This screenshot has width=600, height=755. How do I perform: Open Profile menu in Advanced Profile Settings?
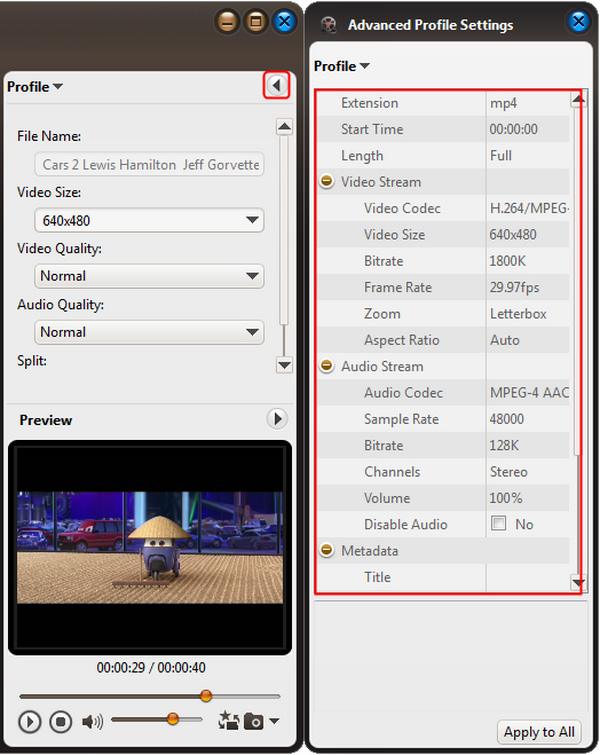click(x=341, y=66)
